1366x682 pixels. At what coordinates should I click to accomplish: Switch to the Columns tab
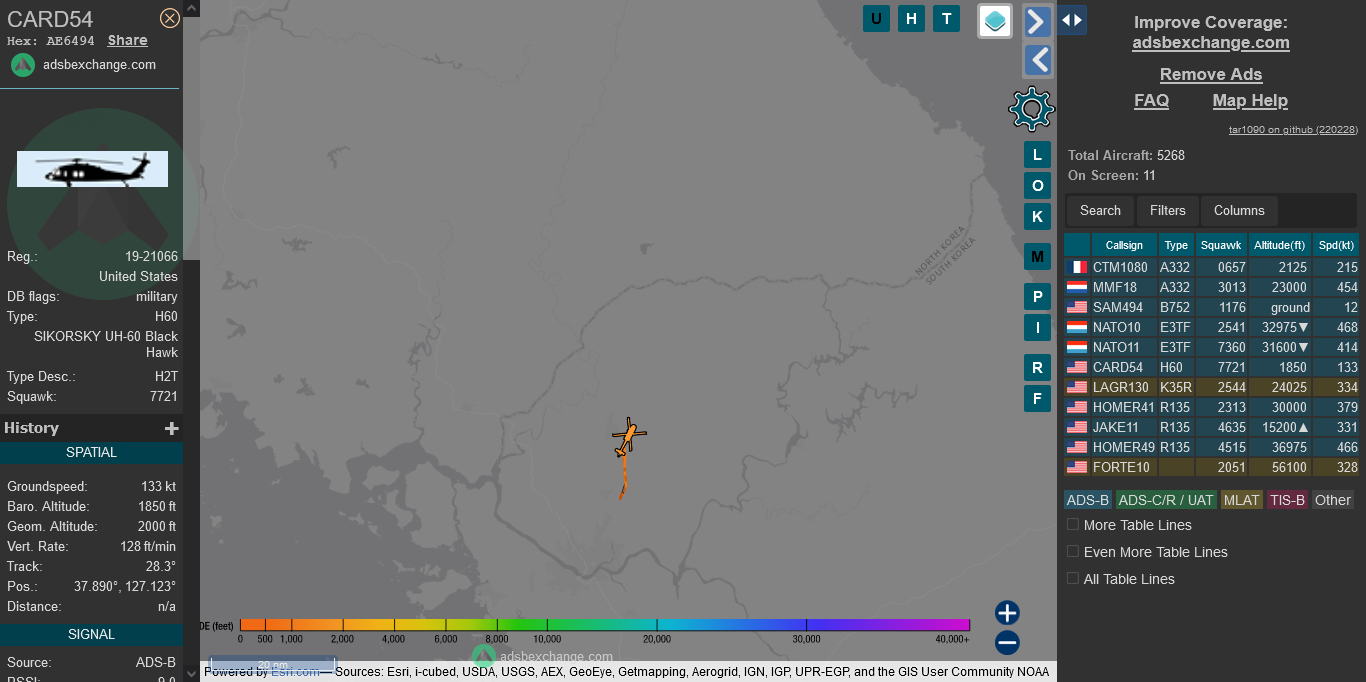click(x=1239, y=211)
